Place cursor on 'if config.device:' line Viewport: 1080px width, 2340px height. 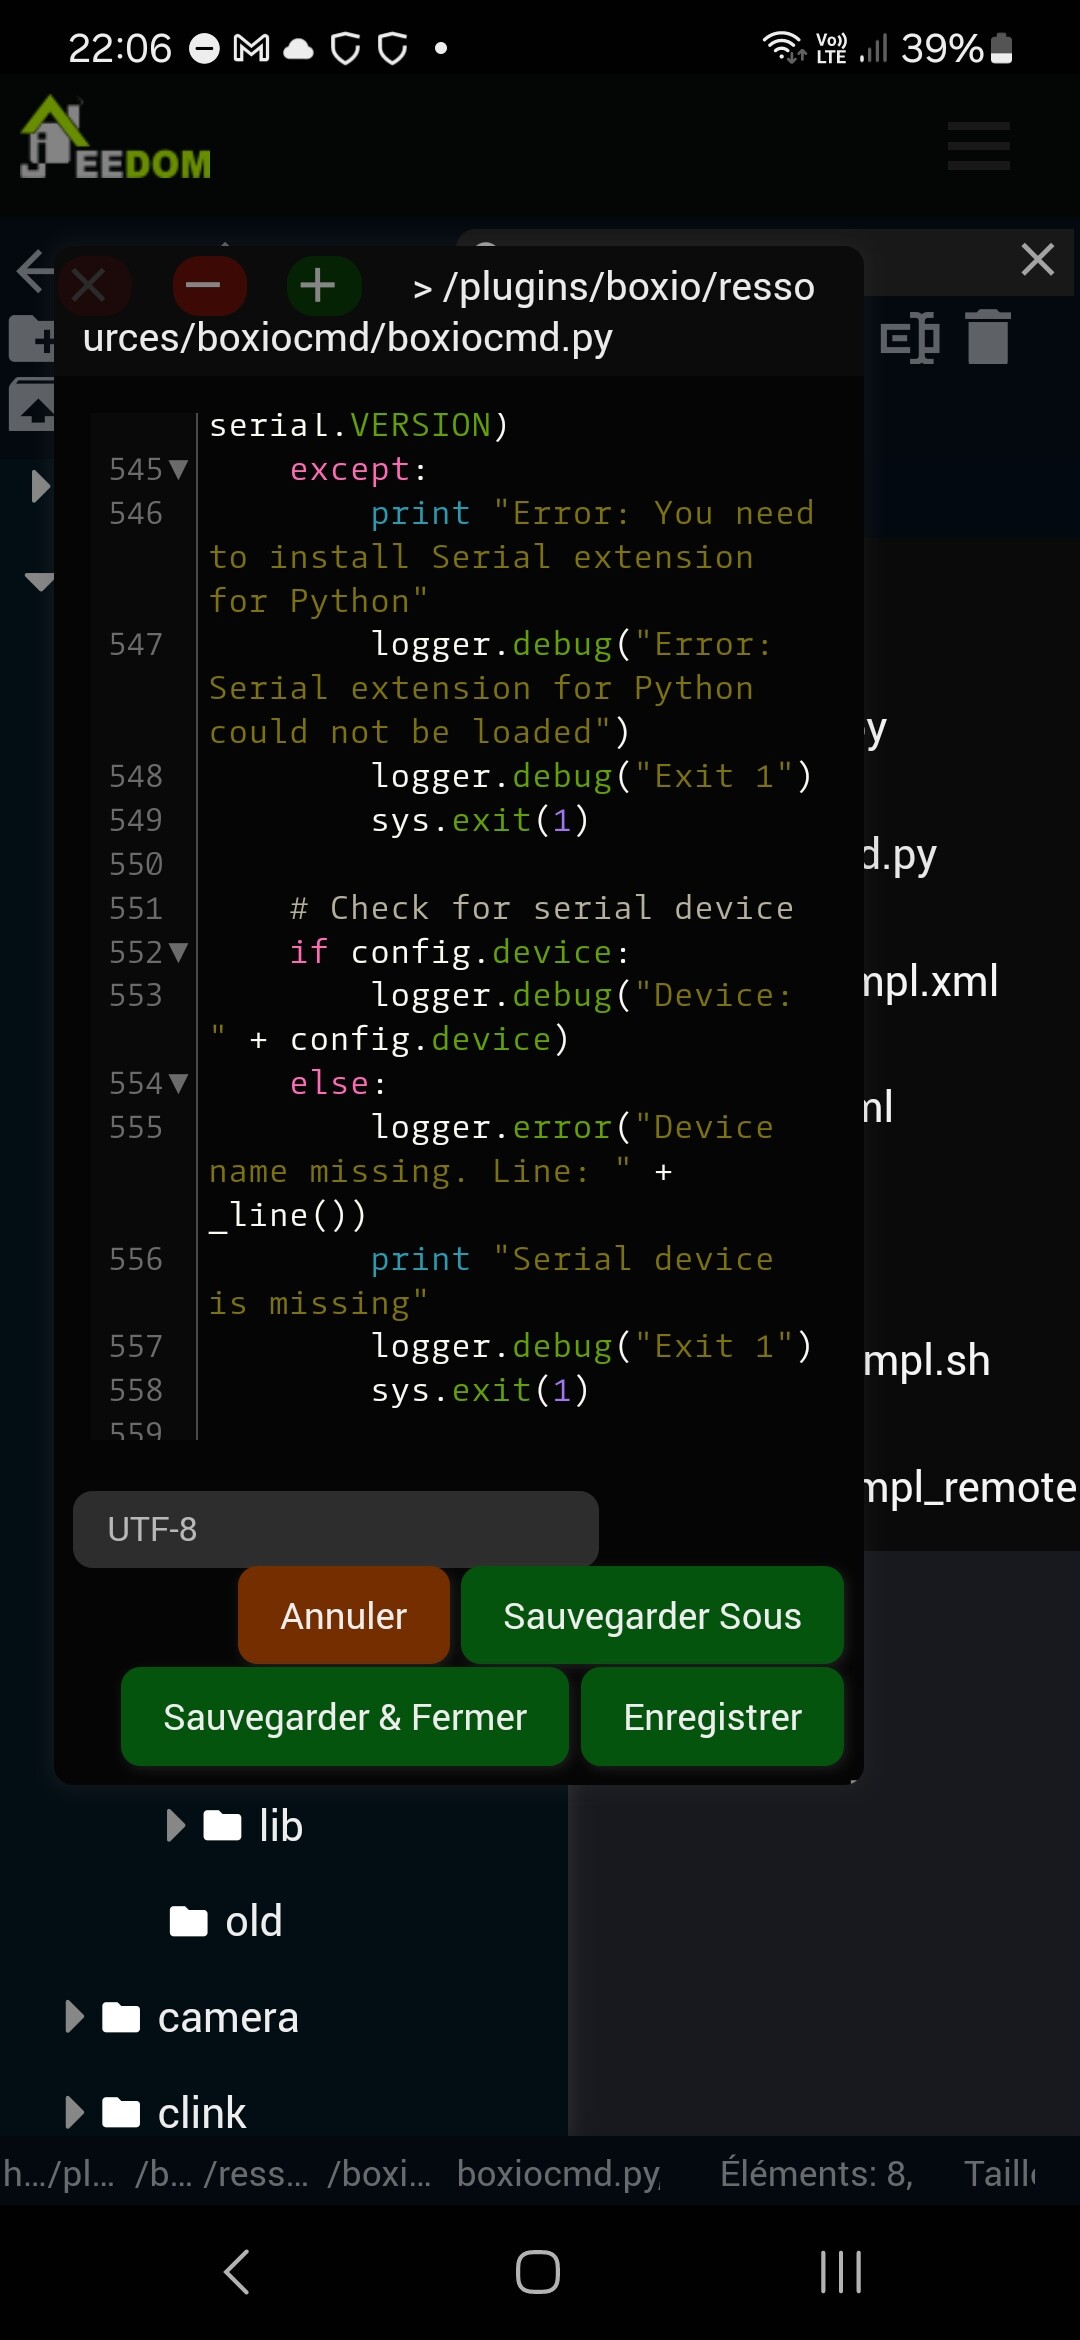pyautogui.click(x=459, y=952)
